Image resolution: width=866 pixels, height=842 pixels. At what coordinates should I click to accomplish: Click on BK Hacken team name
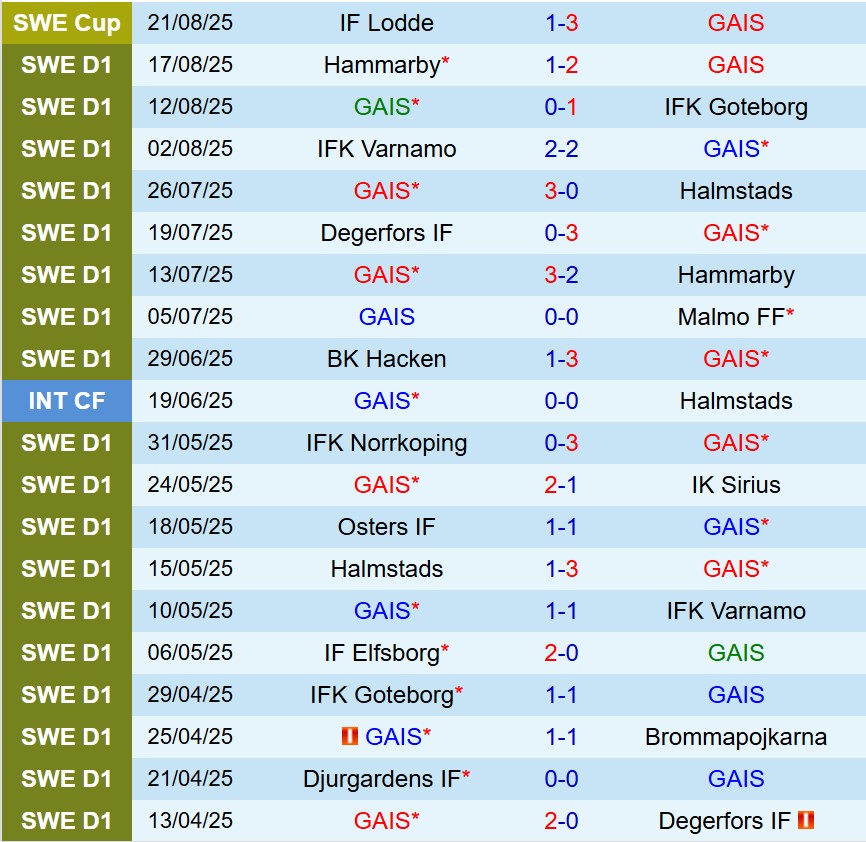tap(386, 359)
